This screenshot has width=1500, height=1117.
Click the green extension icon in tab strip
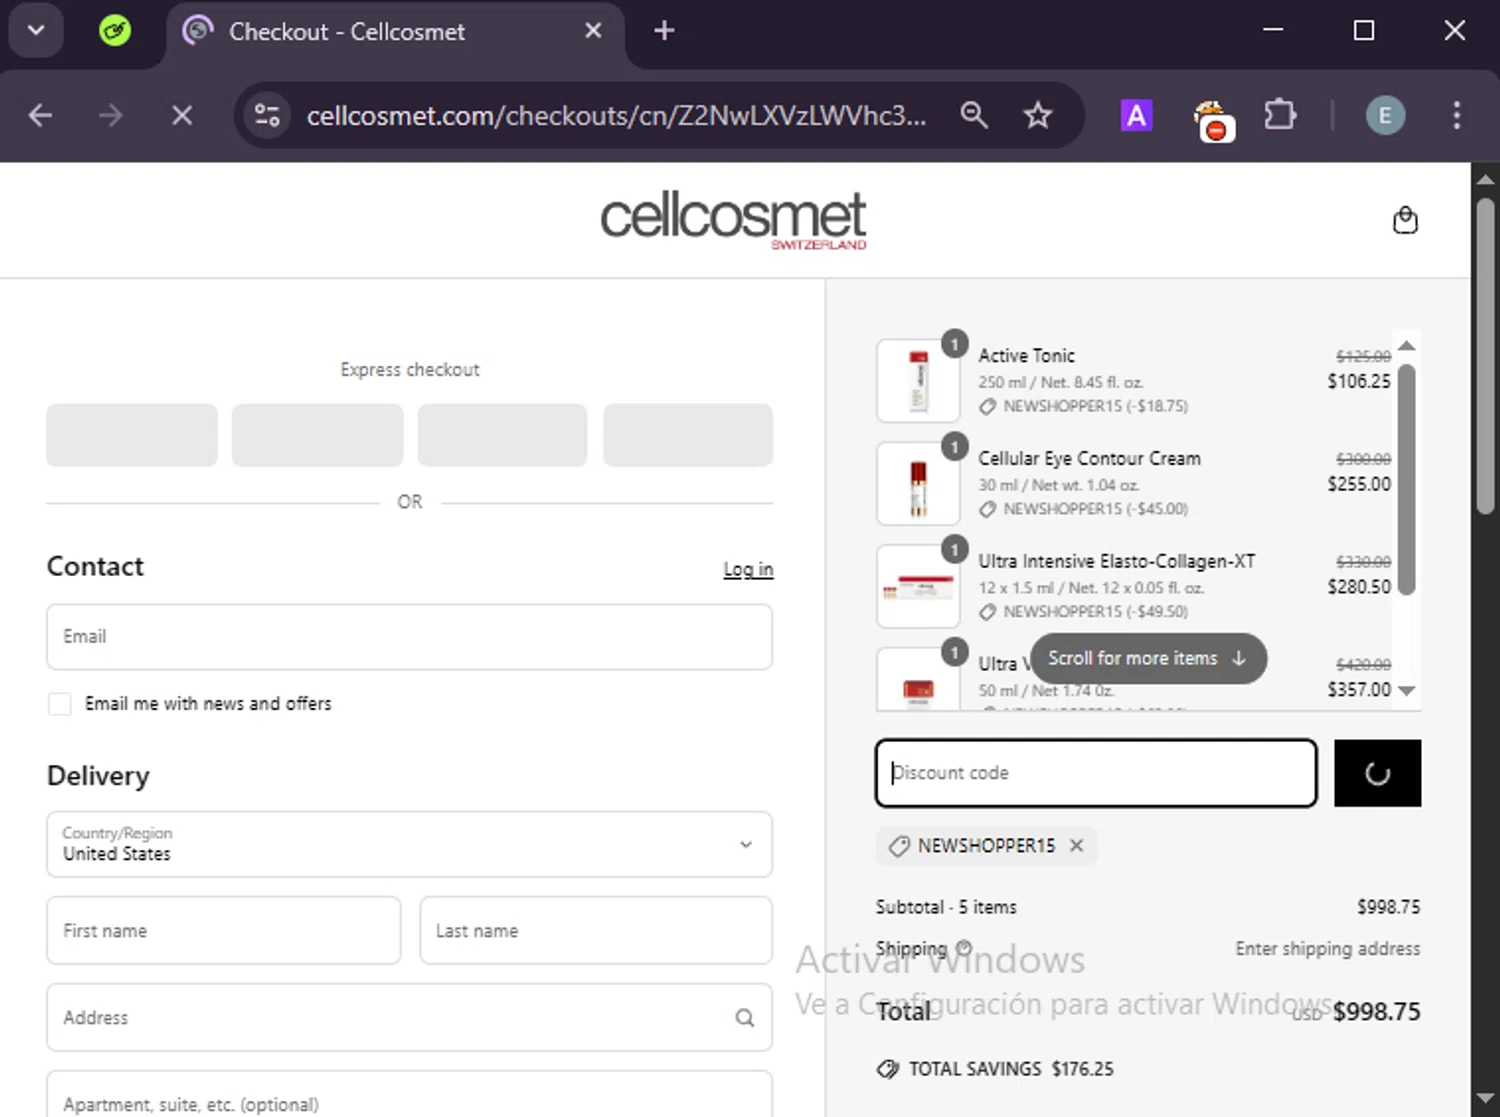[x=115, y=31]
